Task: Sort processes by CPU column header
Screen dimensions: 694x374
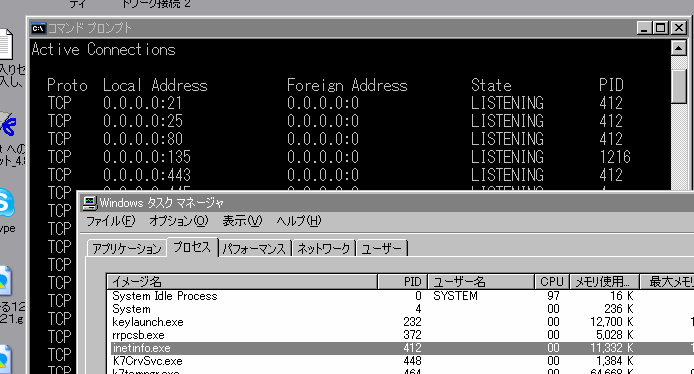Action: 552,281
